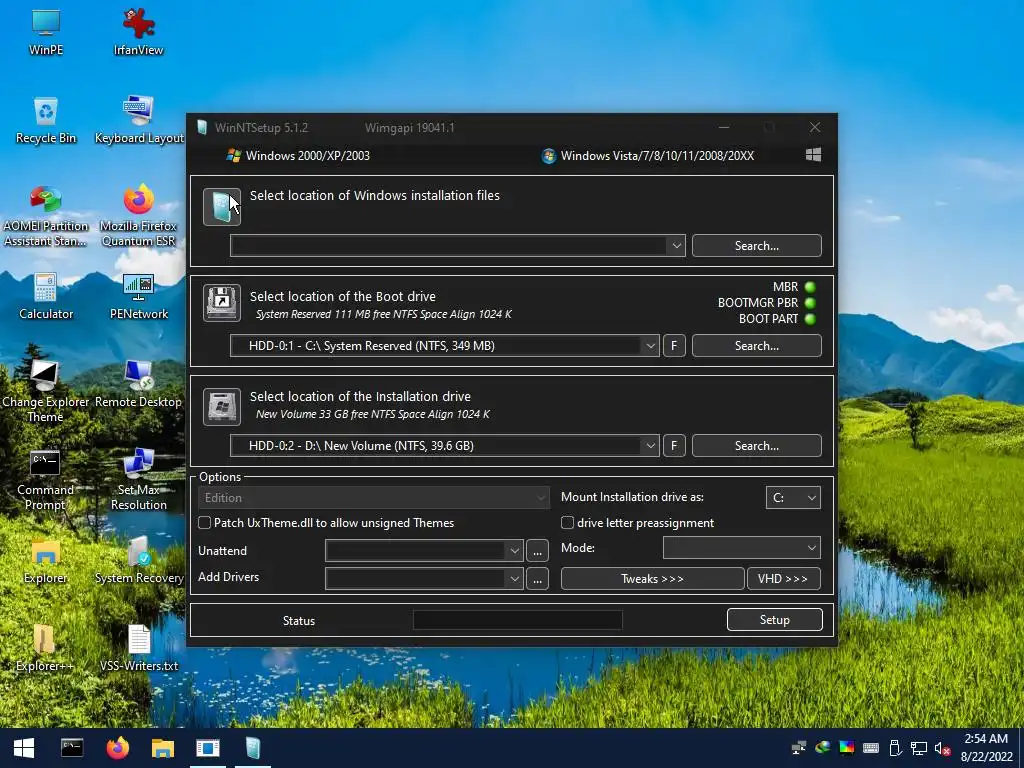Select the Keyboard Layout desktop icon
Screen dimensions: 1024x768
(138, 120)
